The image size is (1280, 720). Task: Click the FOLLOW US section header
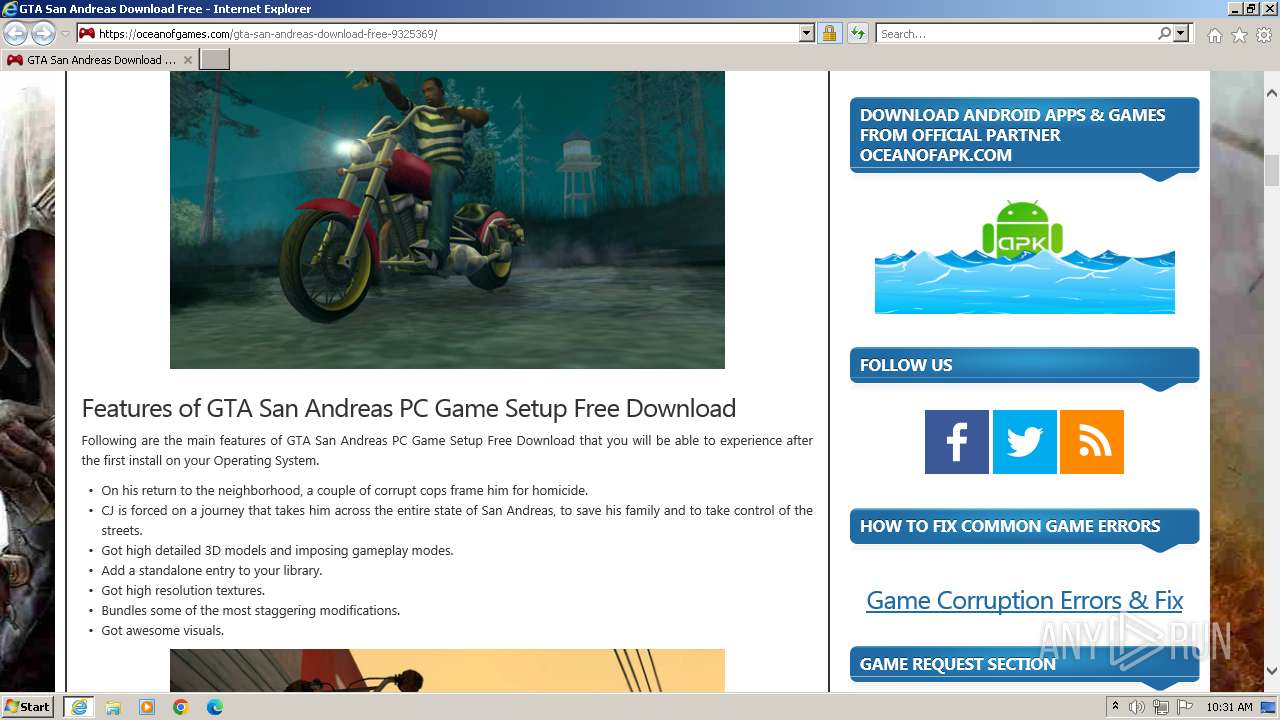(x=1024, y=365)
